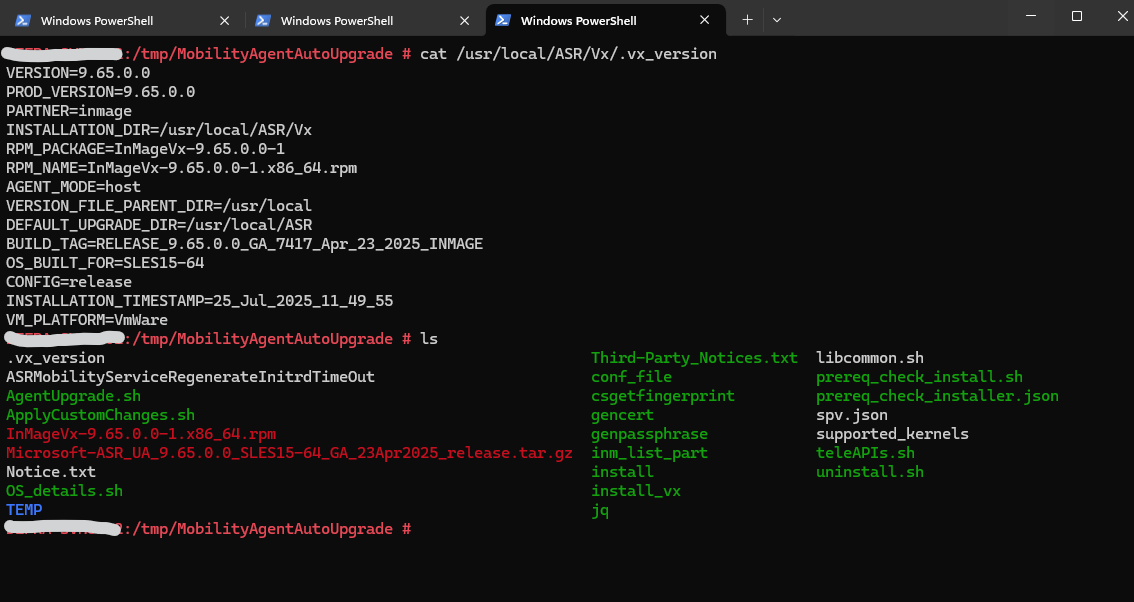Click the INSTALLATION_DIR=/usr/local/ASR/Vx line
The image size is (1134, 602).
click(159, 130)
